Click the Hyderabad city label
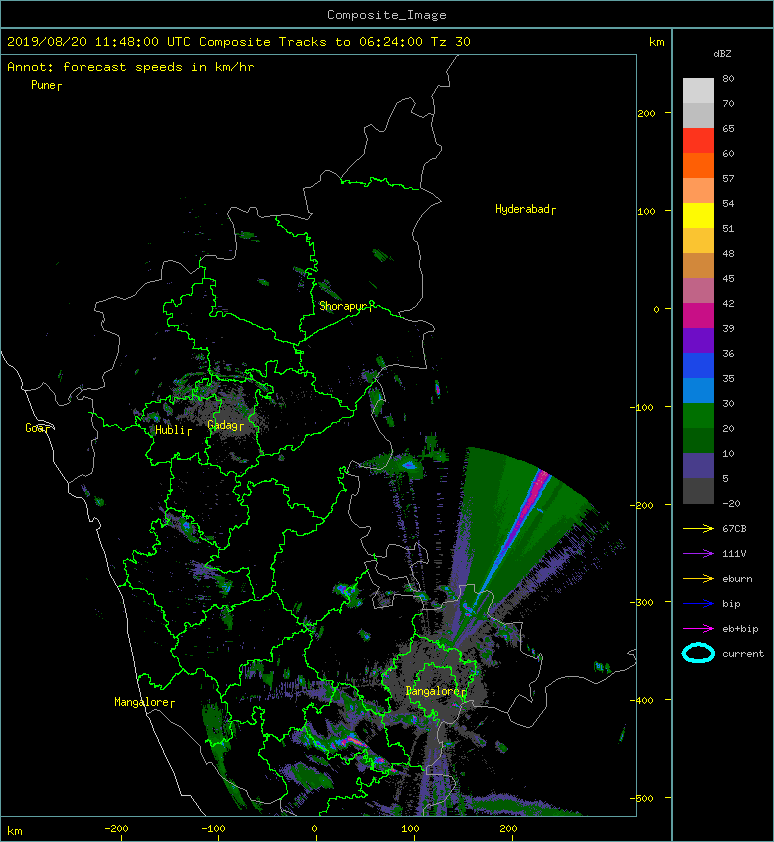Image resolution: width=774 pixels, height=842 pixels. coord(523,209)
